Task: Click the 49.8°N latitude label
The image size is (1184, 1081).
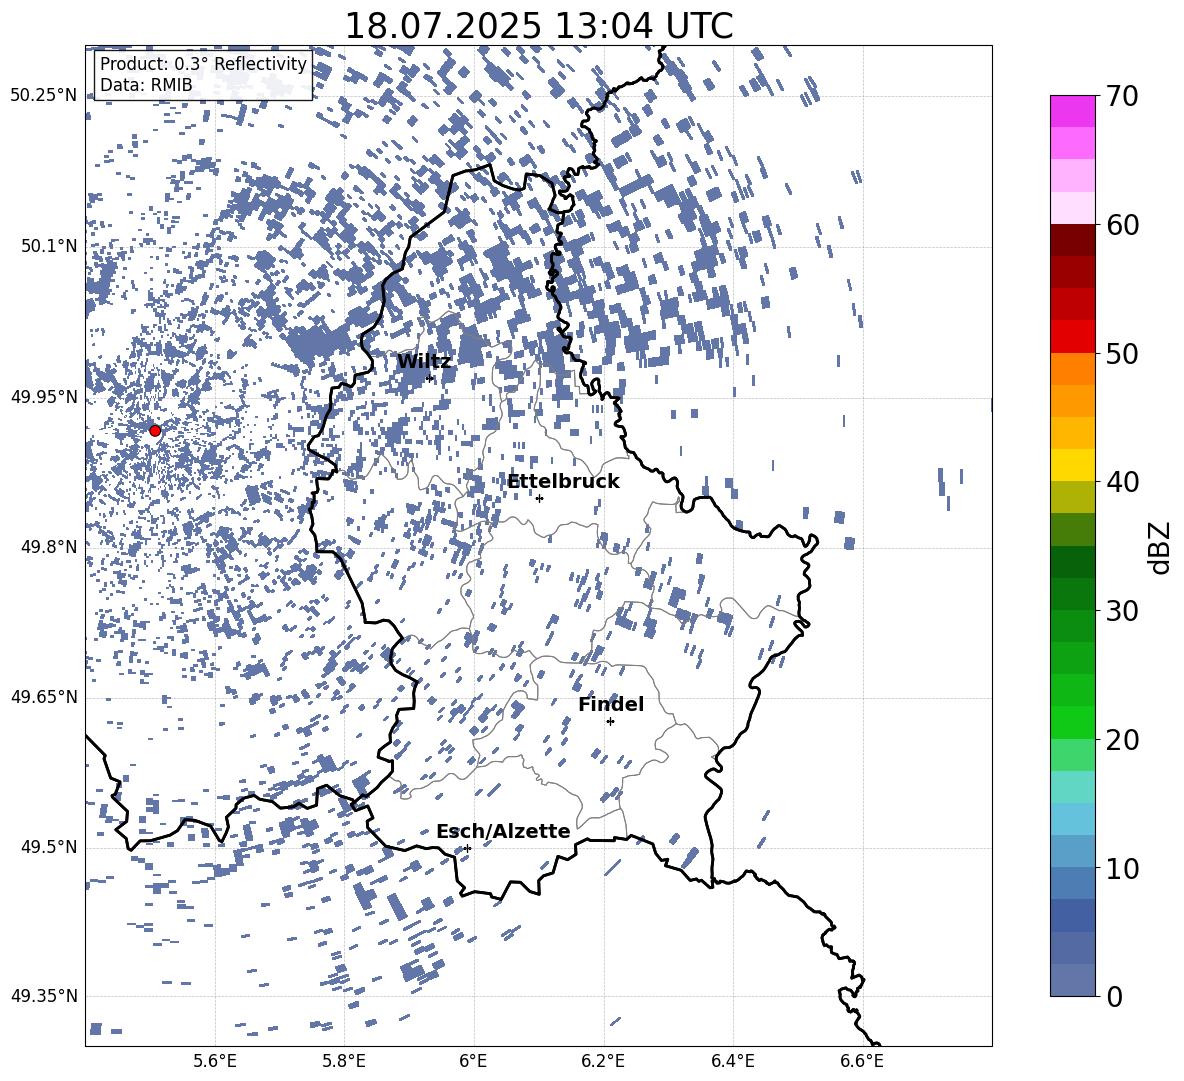Action: (x=49, y=547)
